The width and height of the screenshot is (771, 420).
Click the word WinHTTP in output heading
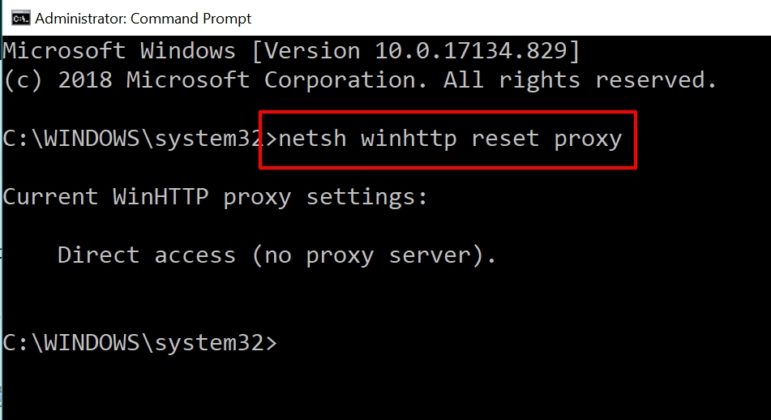point(161,197)
